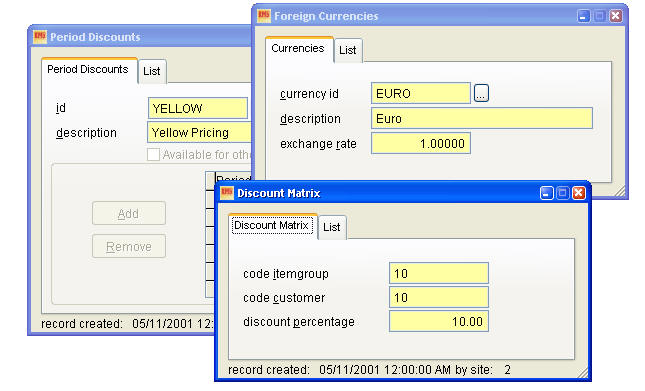Select the Currencies tab
This screenshot has width=645, height=391.
pyautogui.click(x=298, y=49)
